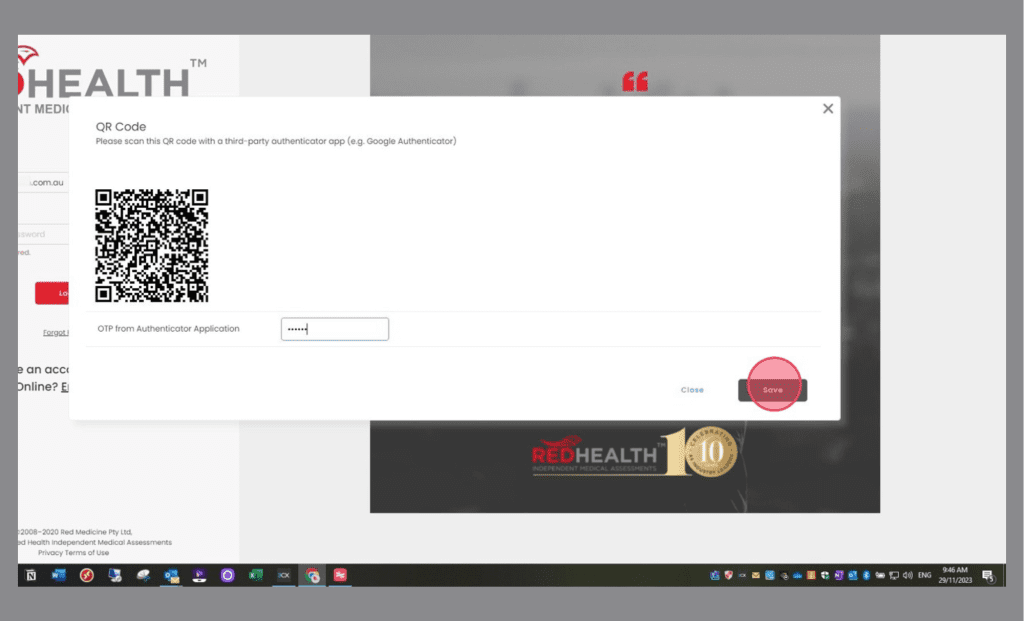Open Outlook from the taskbar

tap(171, 576)
